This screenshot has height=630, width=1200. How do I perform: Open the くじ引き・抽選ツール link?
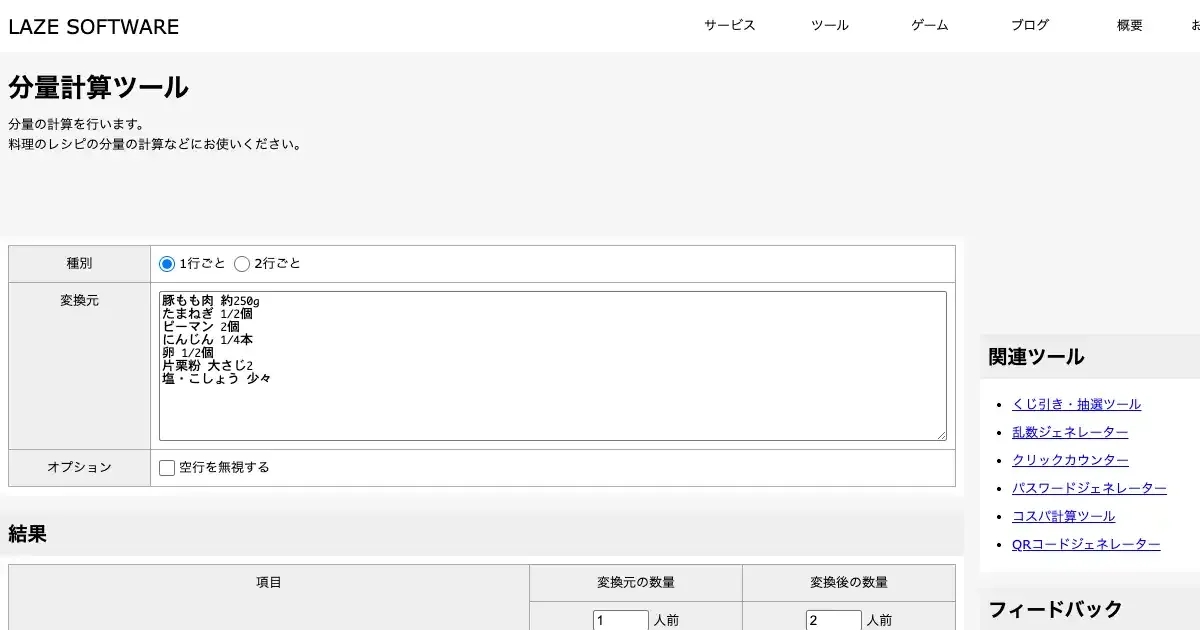[x=1076, y=404]
